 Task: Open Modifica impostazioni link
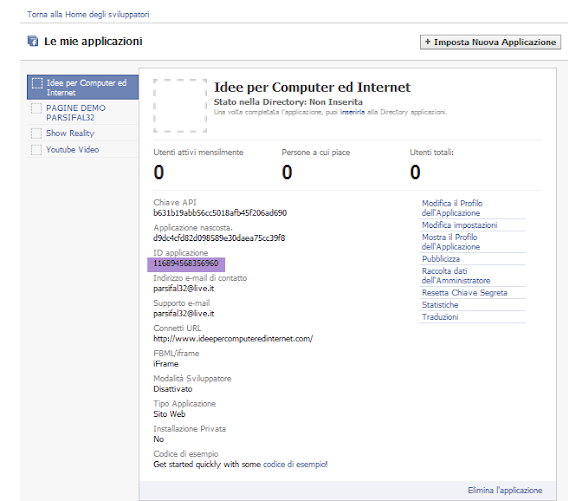coord(459,225)
